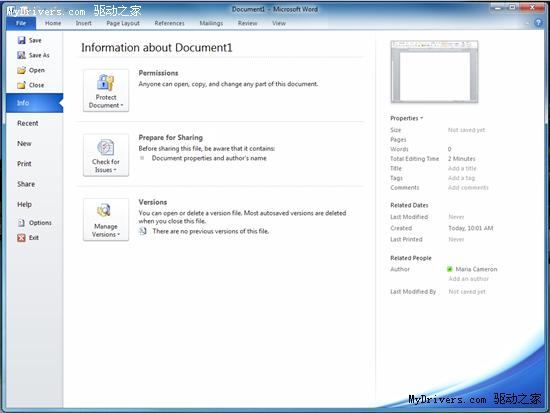The image size is (550, 413).
Task: Click the Prepare for Sharing heading
Action: (x=171, y=138)
